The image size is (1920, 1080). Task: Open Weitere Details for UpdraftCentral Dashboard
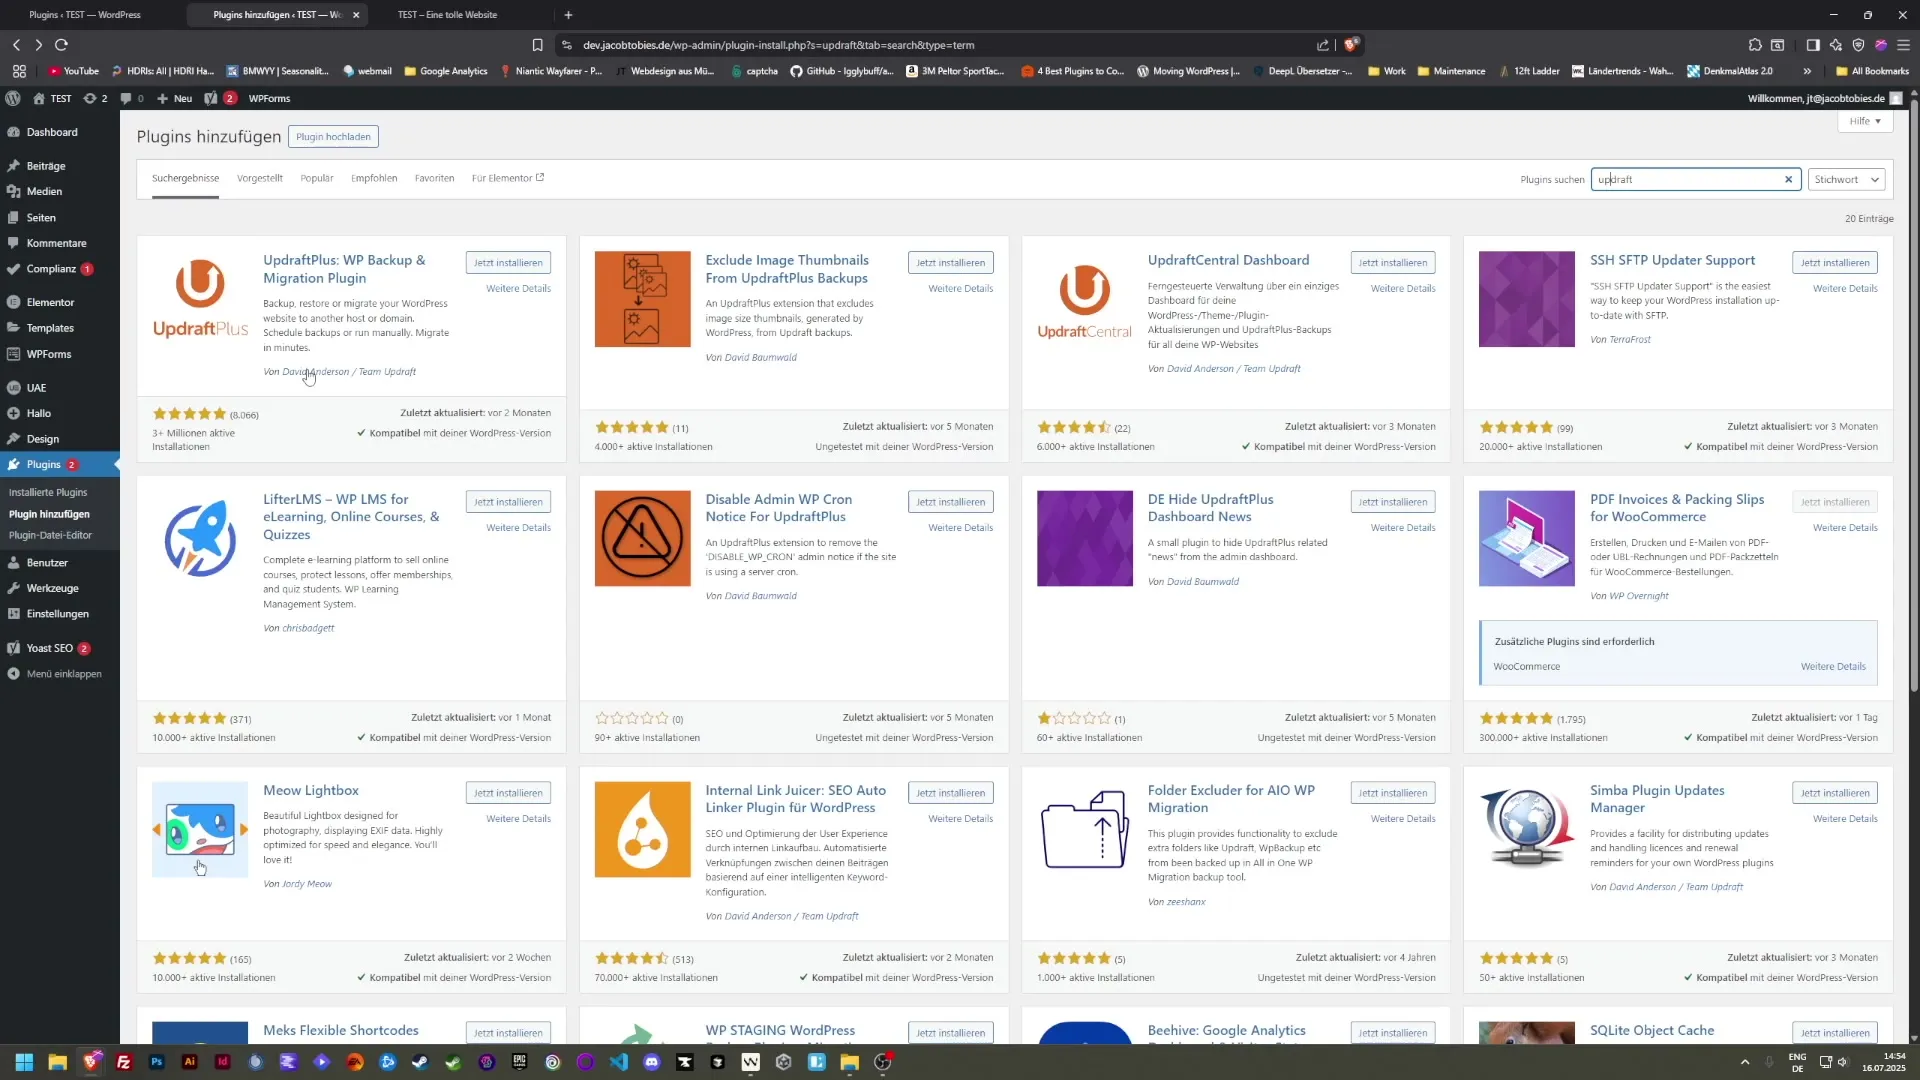click(1403, 288)
